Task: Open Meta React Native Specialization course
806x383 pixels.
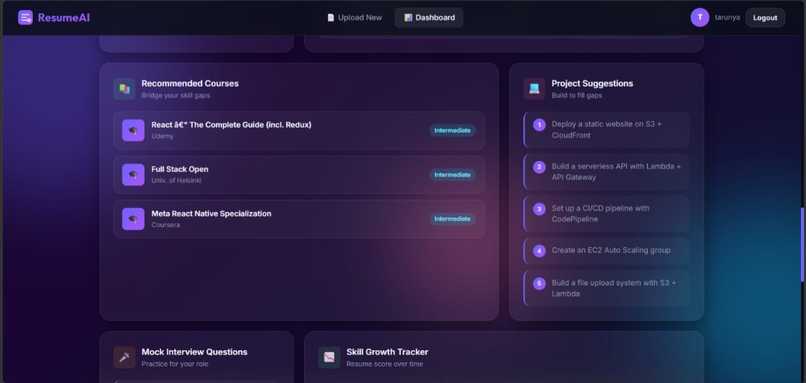Action: (x=299, y=219)
